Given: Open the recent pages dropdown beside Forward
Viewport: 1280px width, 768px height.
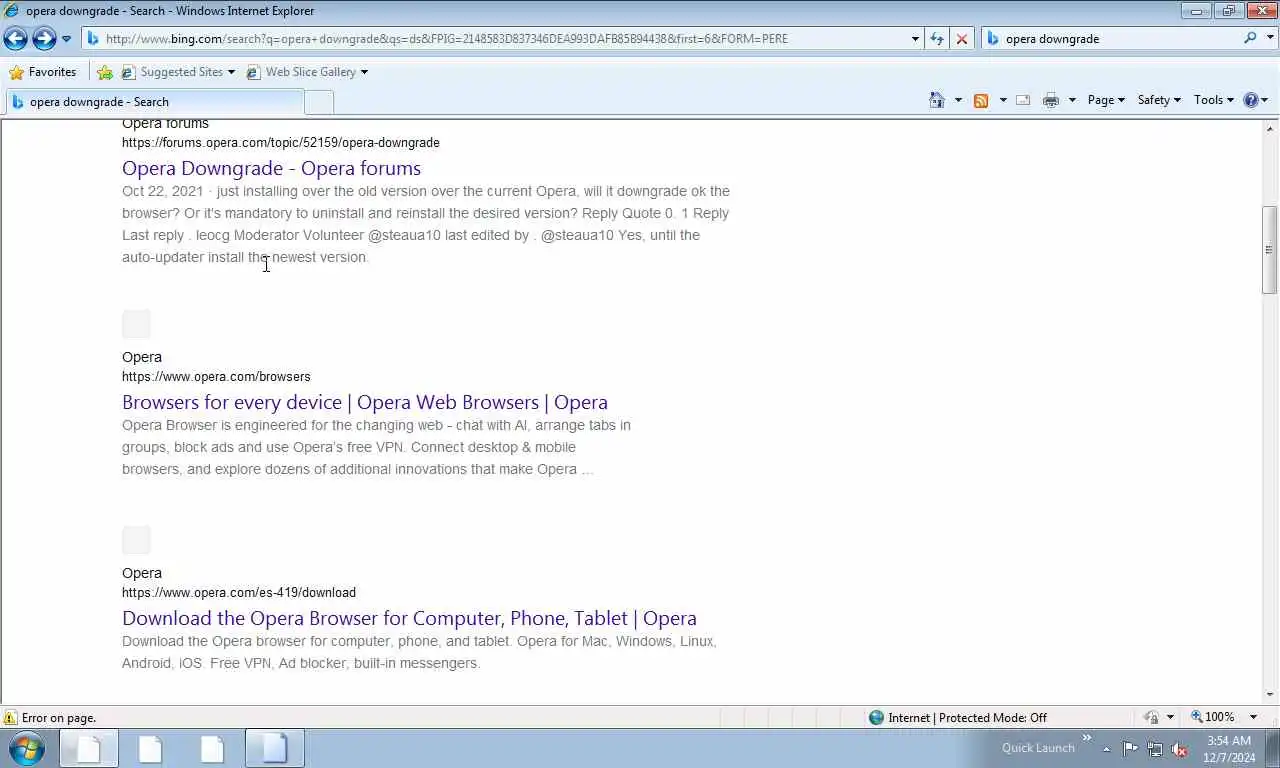Looking at the screenshot, I should click(66, 39).
